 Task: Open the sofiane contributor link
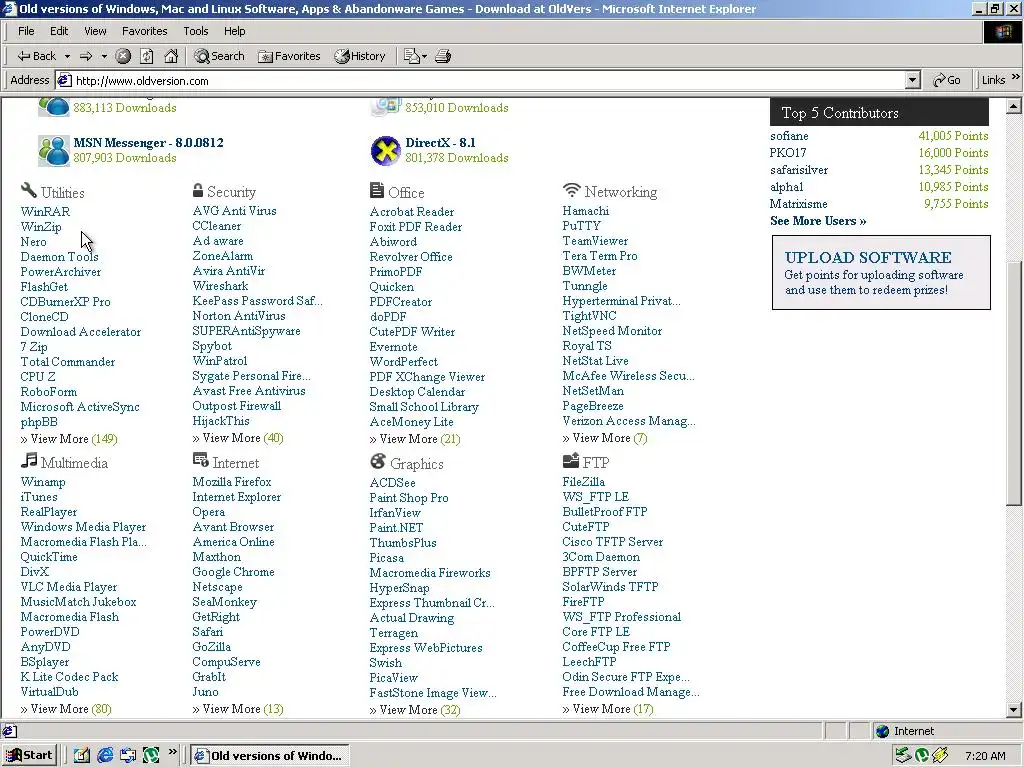click(x=789, y=136)
